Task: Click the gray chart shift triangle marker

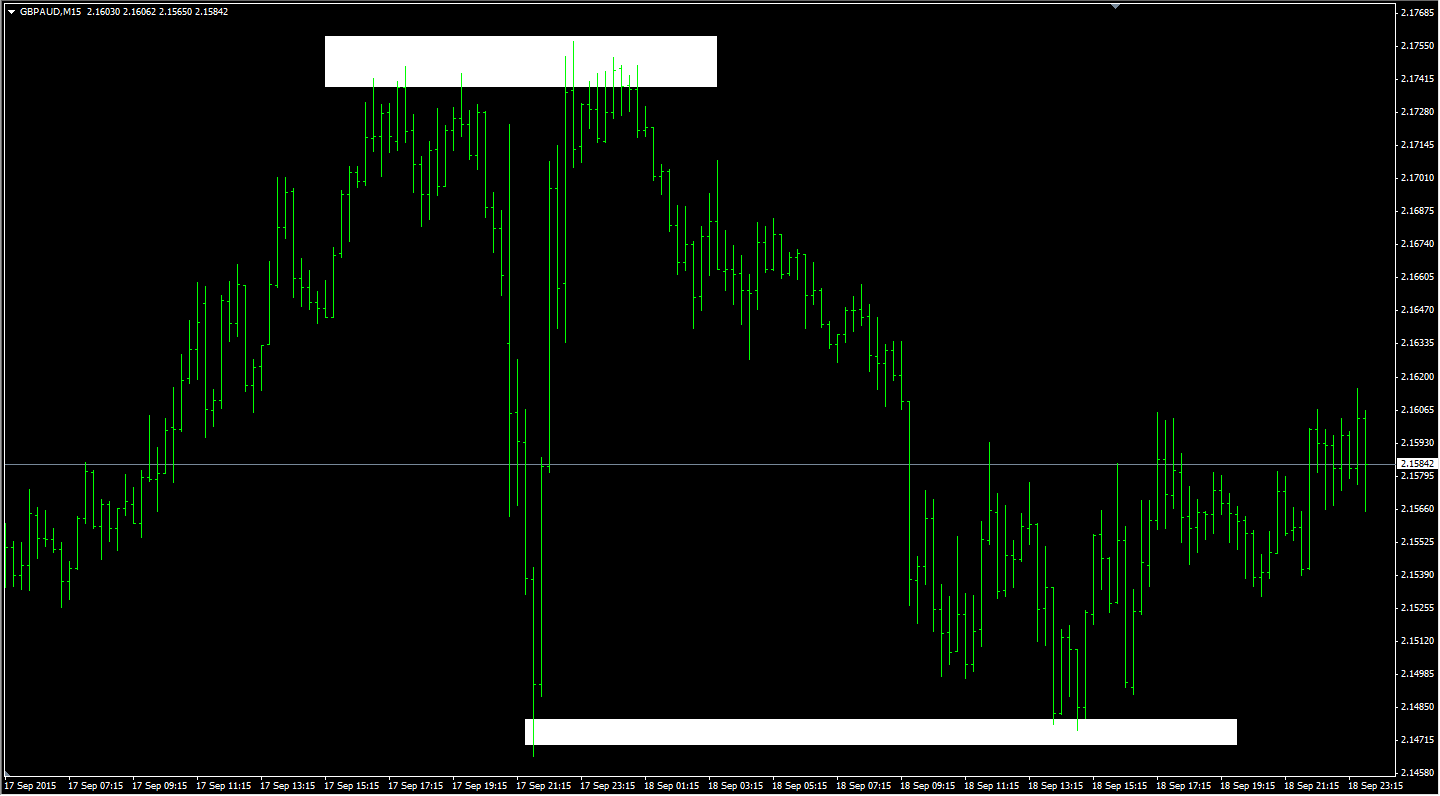Action: point(1116,6)
